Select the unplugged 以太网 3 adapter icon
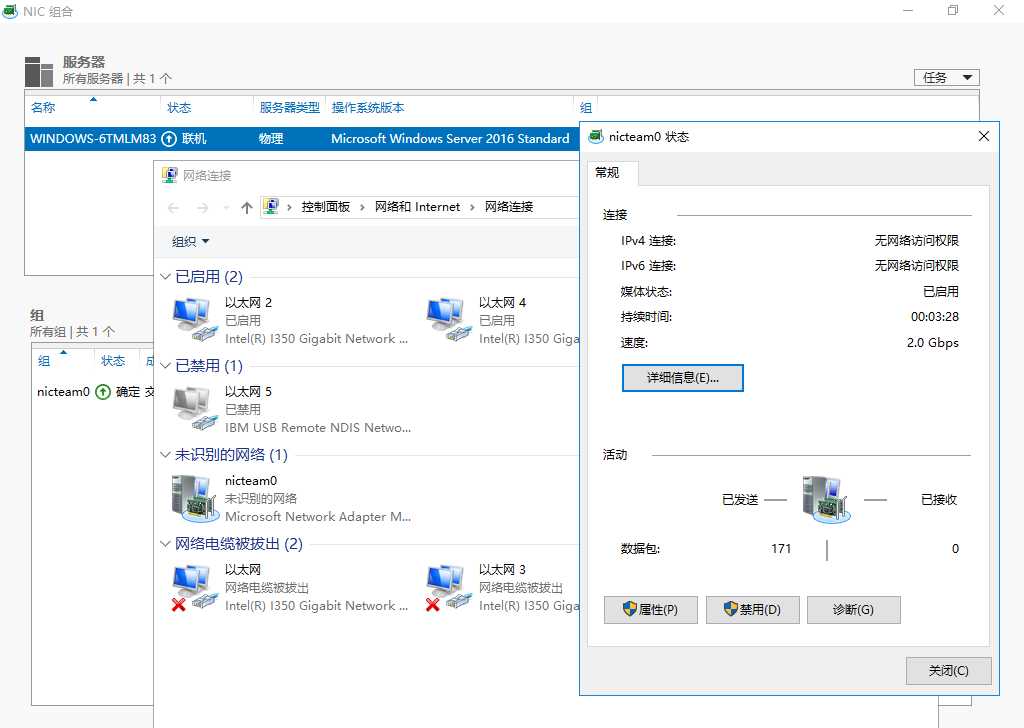The image size is (1024, 728). tap(448, 586)
